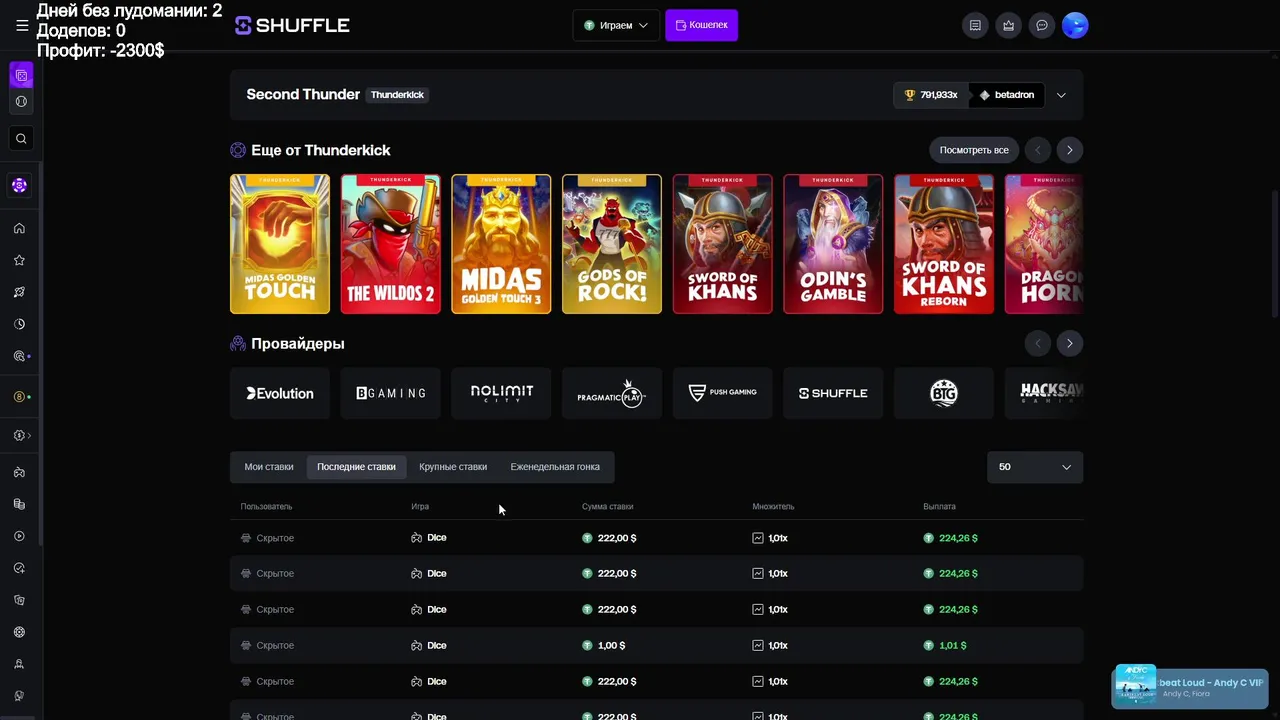Select Evolution provider logo
Image resolution: width=1280 pixels, height=720 pixels.
(280, 393)
